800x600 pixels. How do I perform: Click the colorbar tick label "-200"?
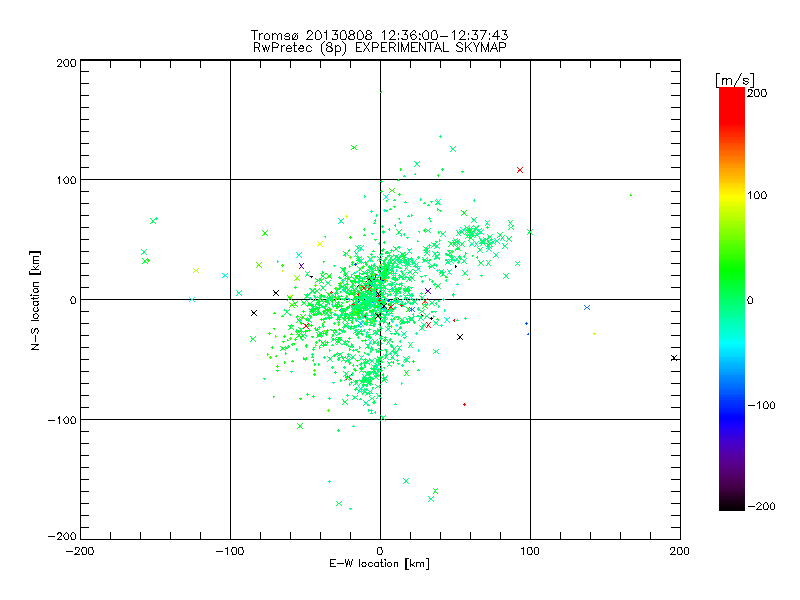761,506
